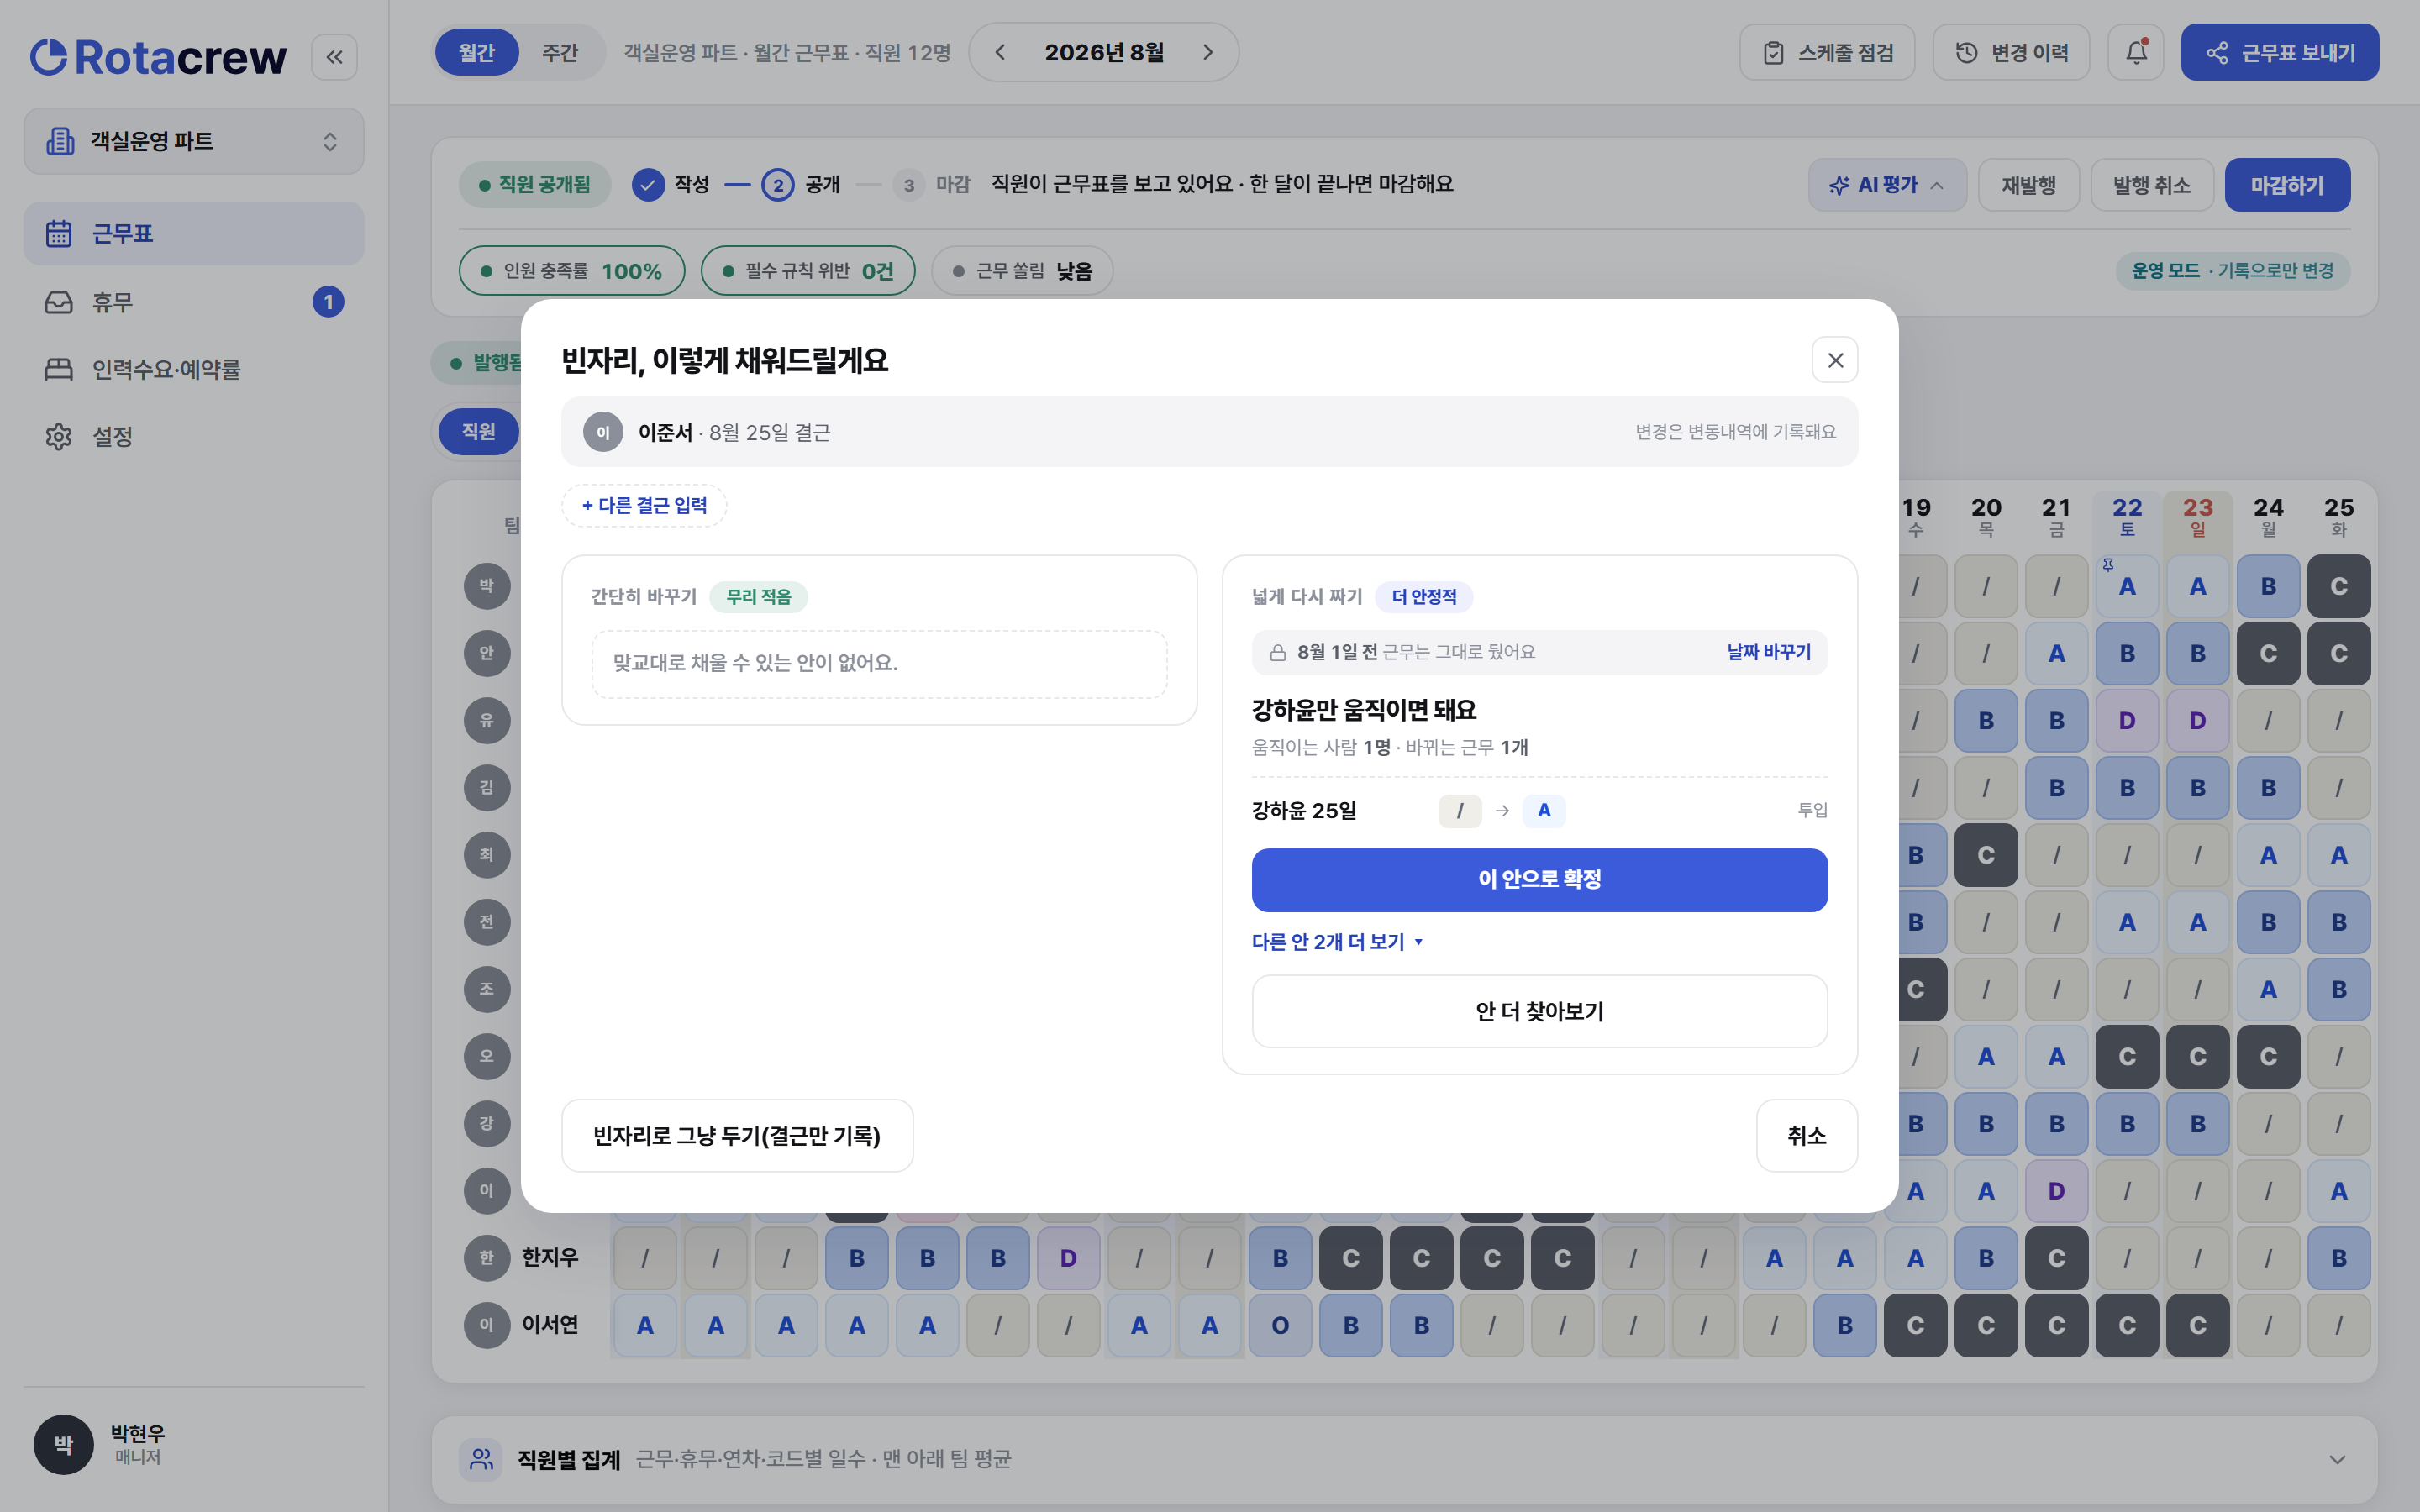This screenshot has width=2420, height=1512.
Task: Expand 다른 안 2개 더 보기
Action: point(1337,942)
